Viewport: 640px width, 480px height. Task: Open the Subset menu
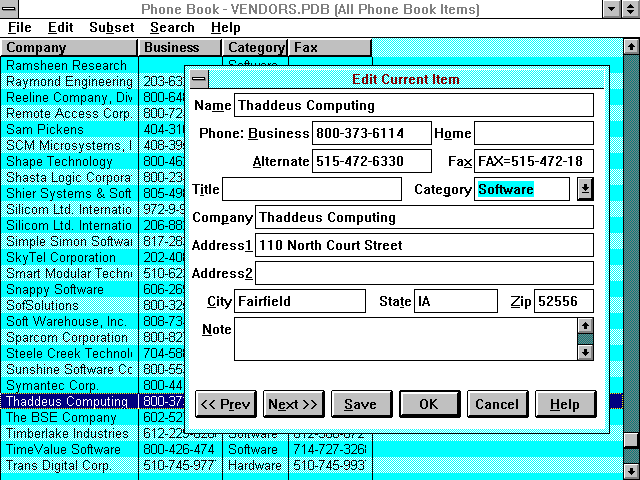tap(111, 28)
